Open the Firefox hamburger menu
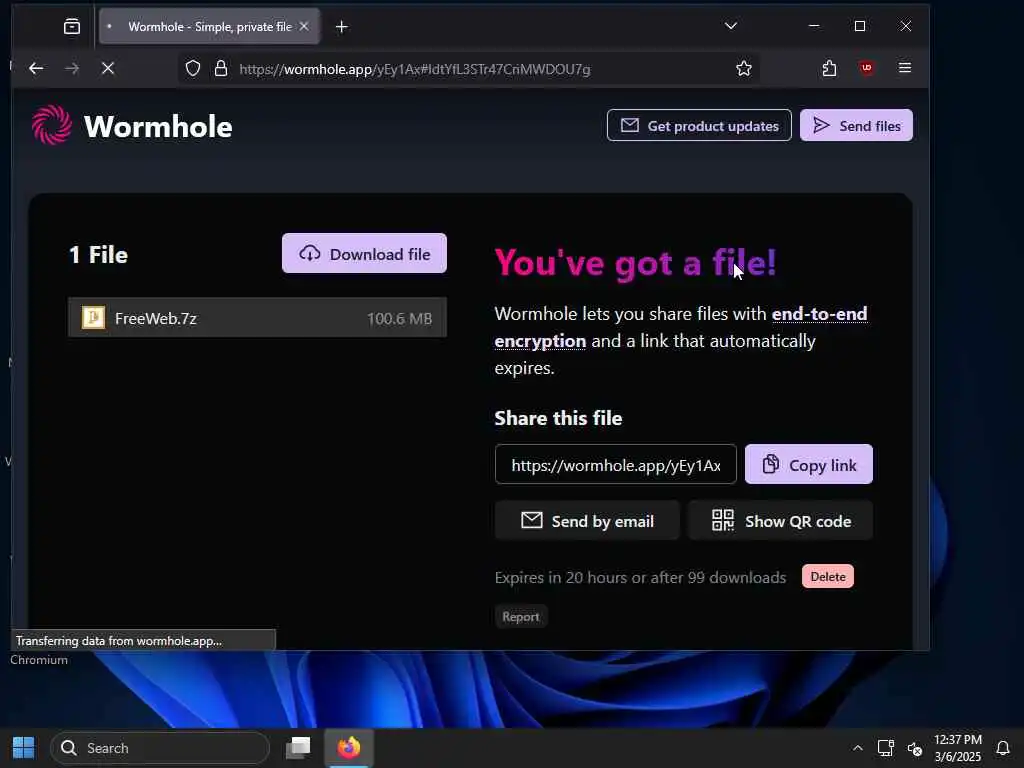 (904, 68)
